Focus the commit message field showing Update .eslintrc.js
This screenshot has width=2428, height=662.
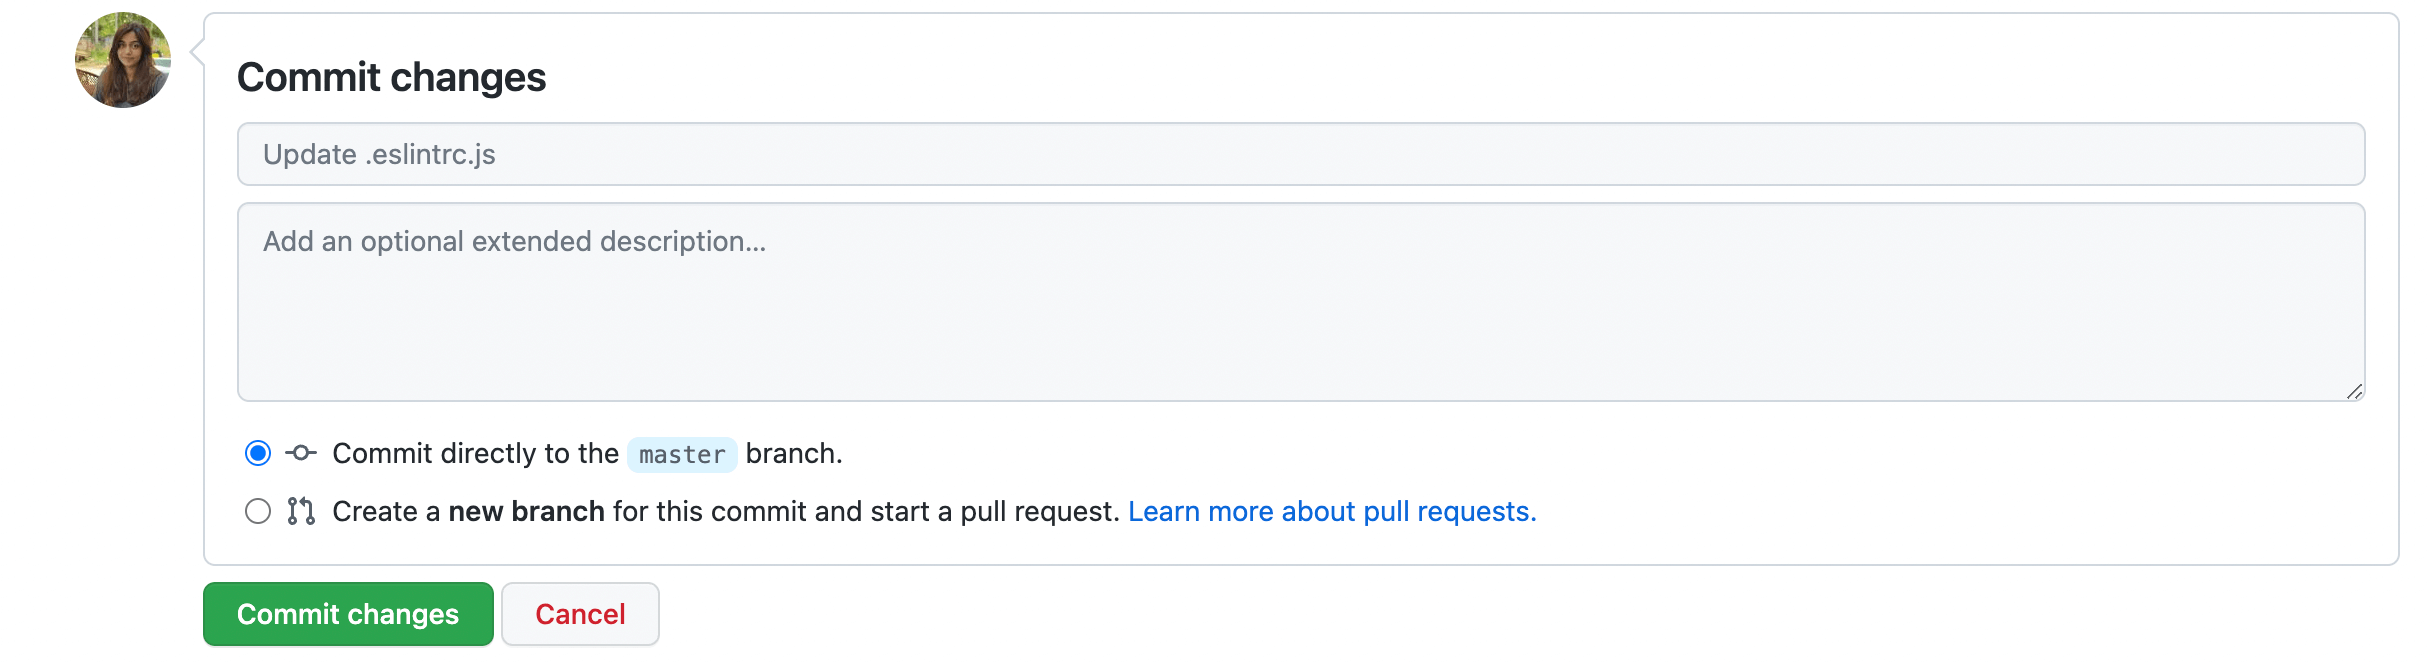pos(1301,154)
